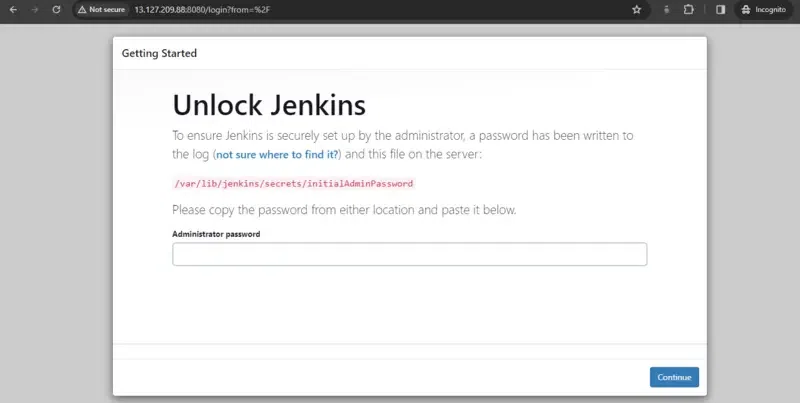This screenshot has height=403, width=800.
Task: Open the Extensions puzzle menu
Action: click(689, 9)
